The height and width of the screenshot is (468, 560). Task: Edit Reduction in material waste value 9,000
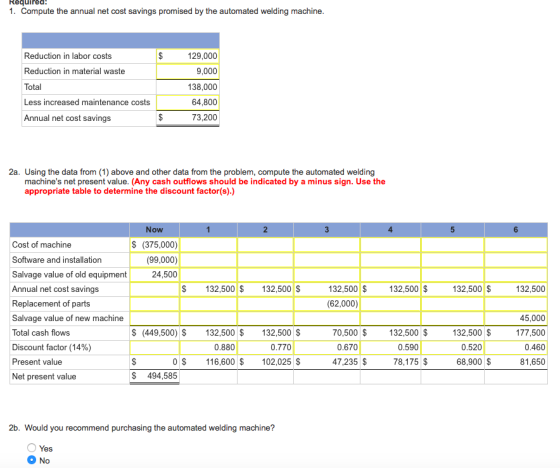tap(188, 71)
